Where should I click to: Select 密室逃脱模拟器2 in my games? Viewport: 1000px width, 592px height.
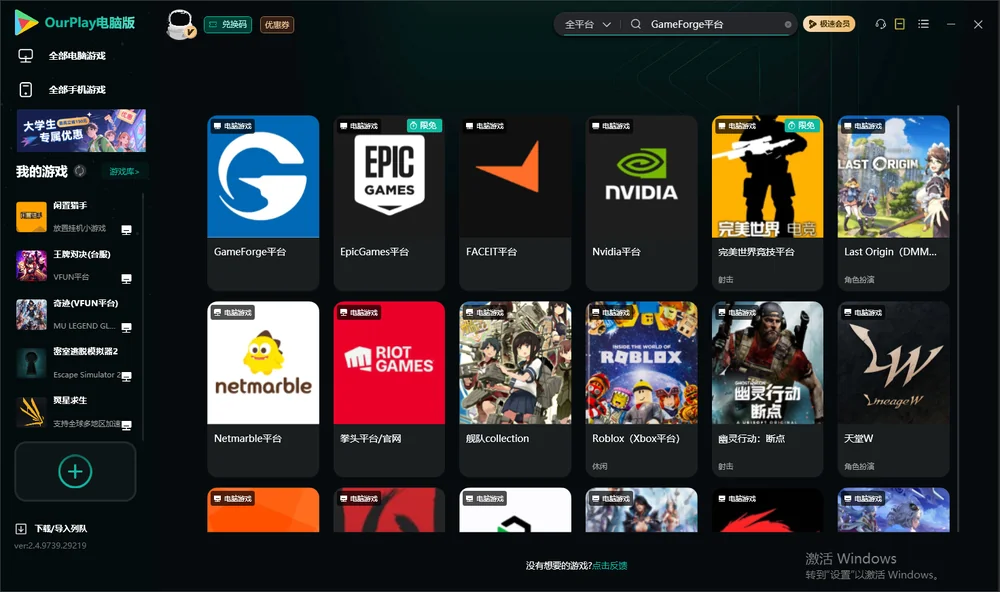tap(75, 363)
